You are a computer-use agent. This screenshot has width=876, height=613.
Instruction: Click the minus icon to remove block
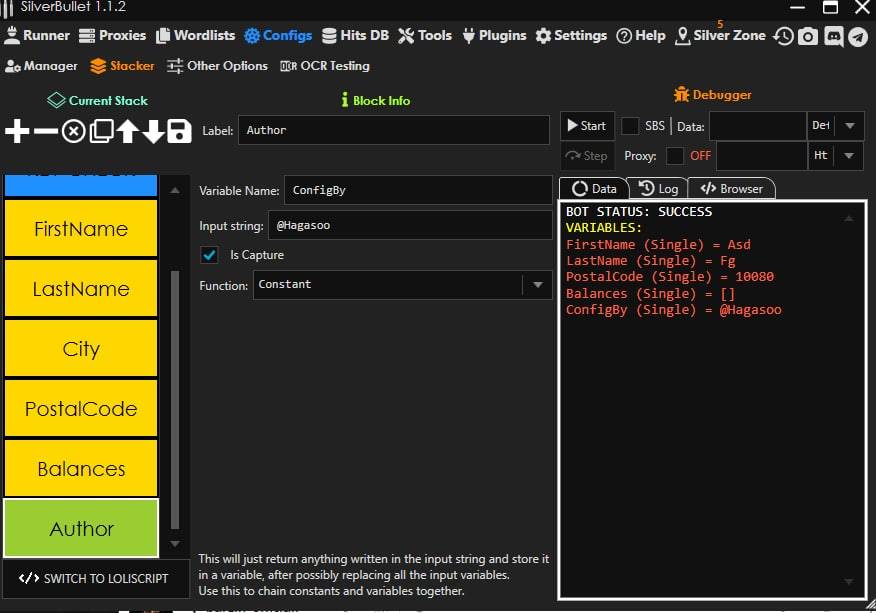tap(46, 131)
